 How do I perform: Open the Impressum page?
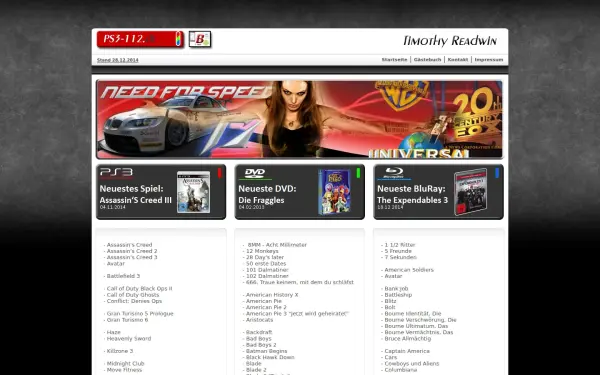click(489, 60)
